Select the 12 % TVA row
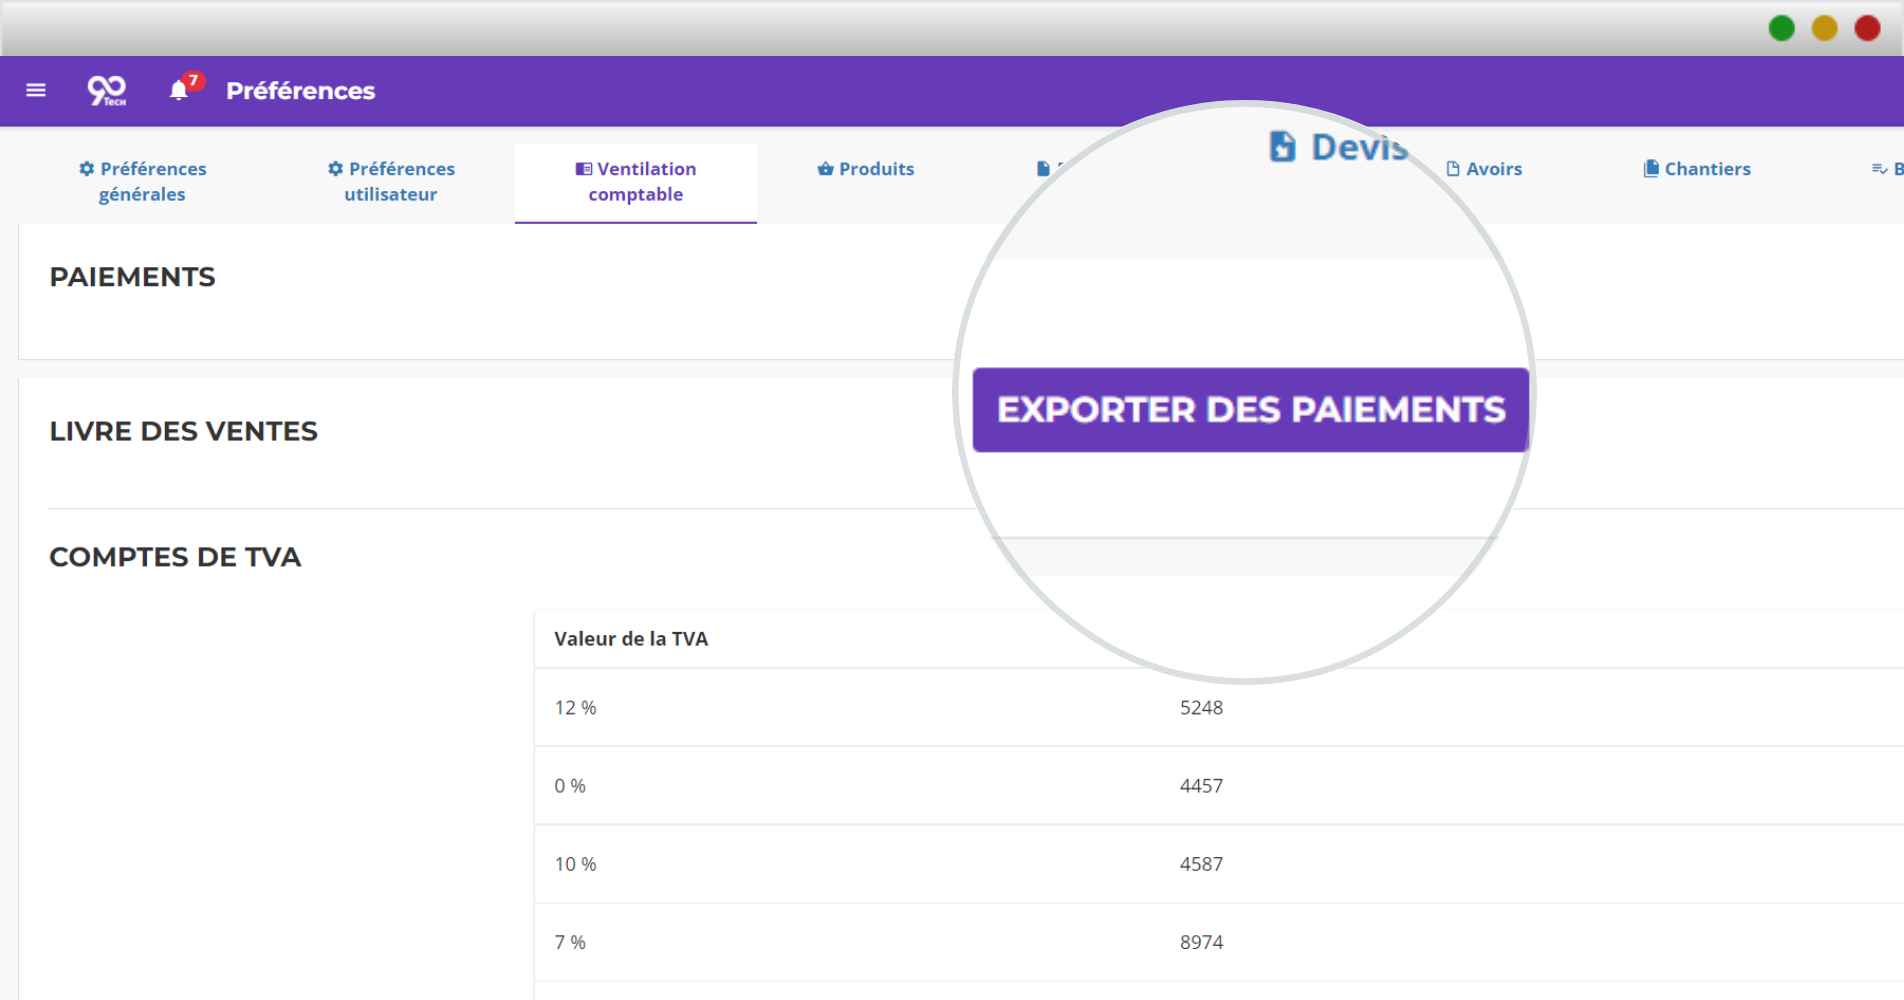 pos(1219,707)
